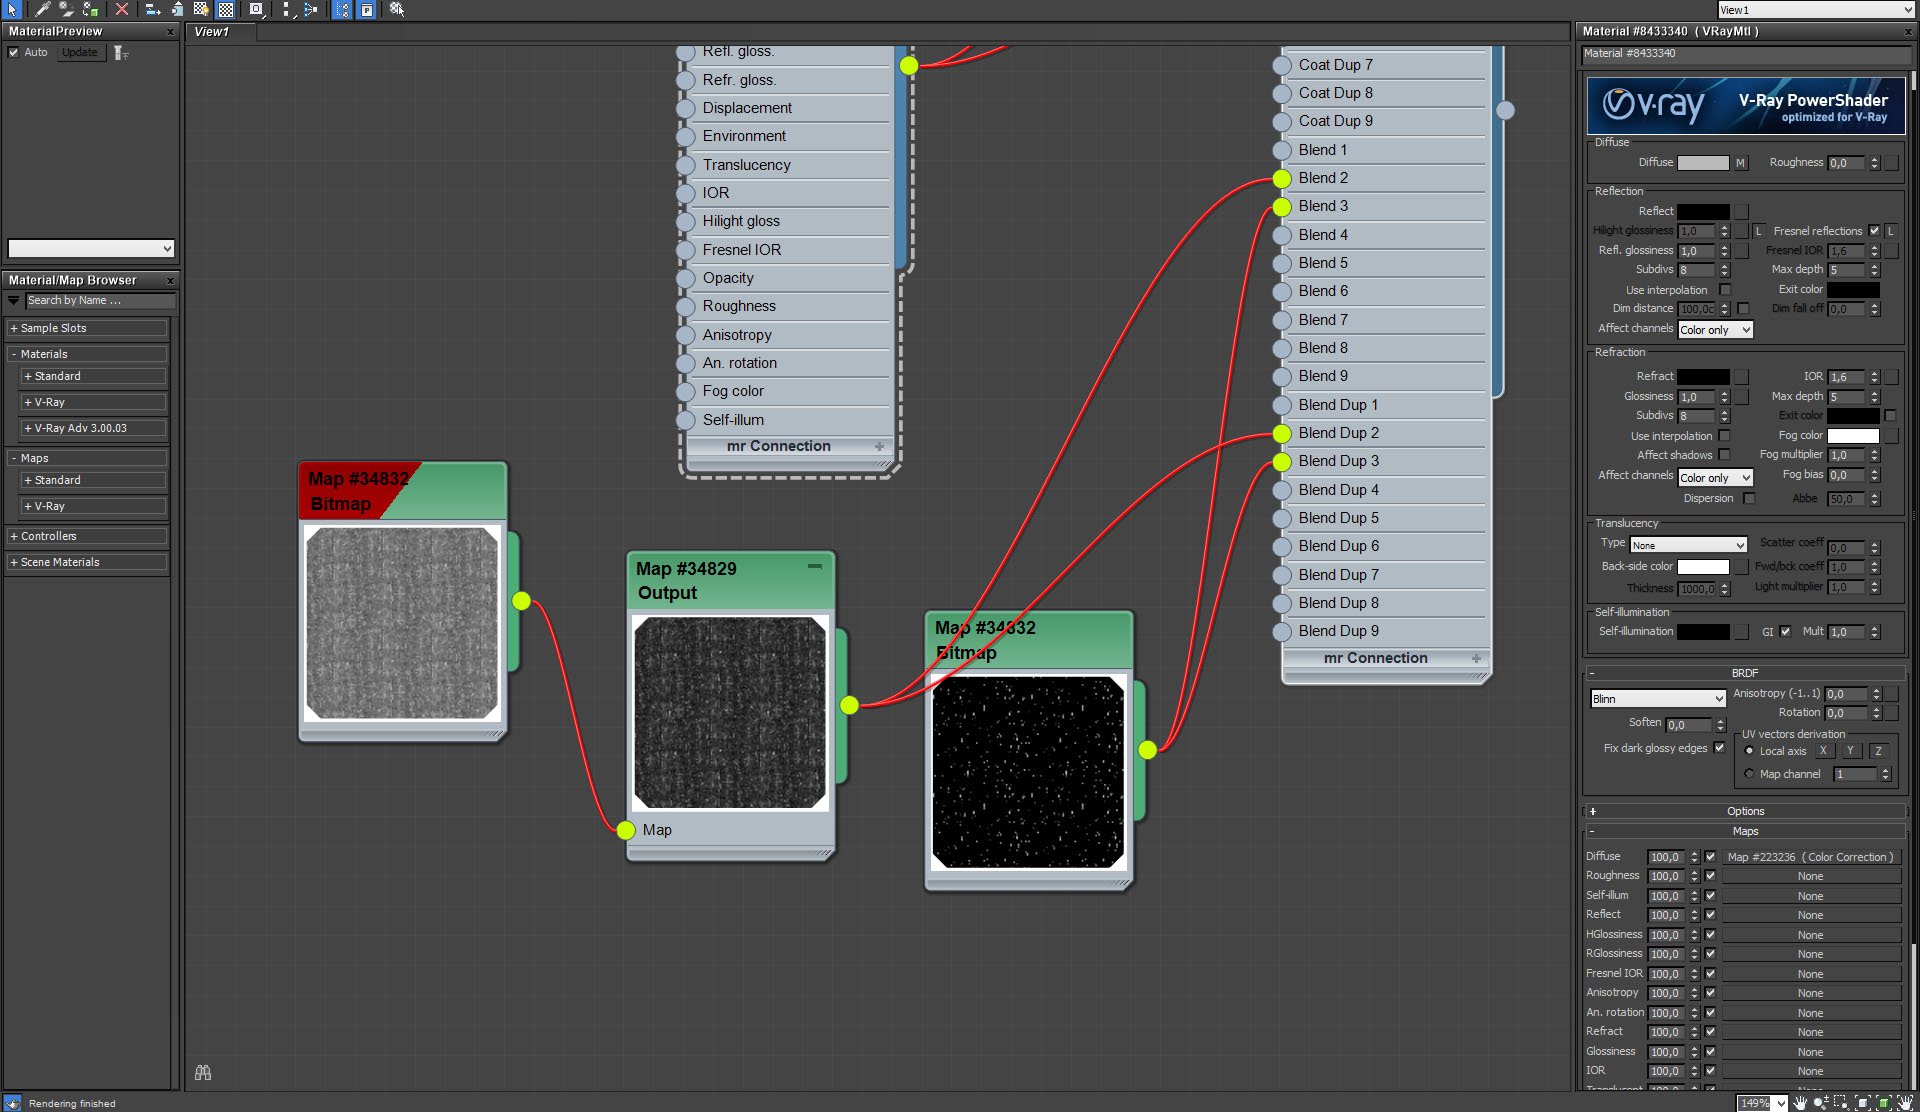
Task: Open the Diffuse Color Correction map button
Action: 1810,857
